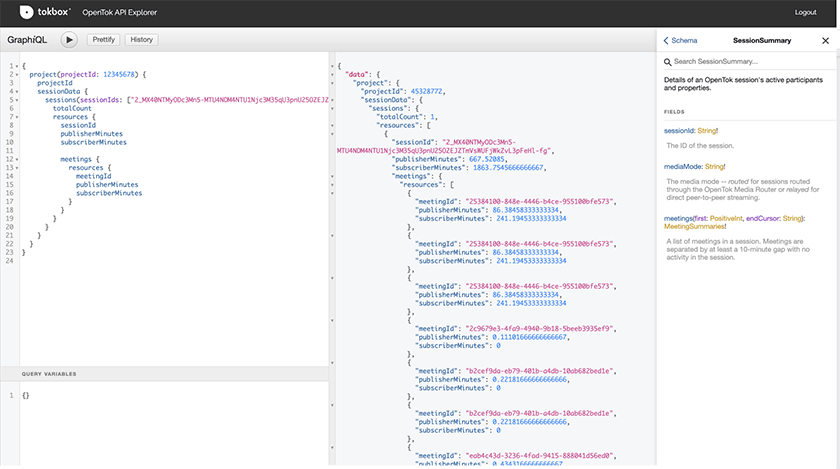Fold the nested resources block at line 13
This screenshot has height=469, width=840.
[17, 168]
